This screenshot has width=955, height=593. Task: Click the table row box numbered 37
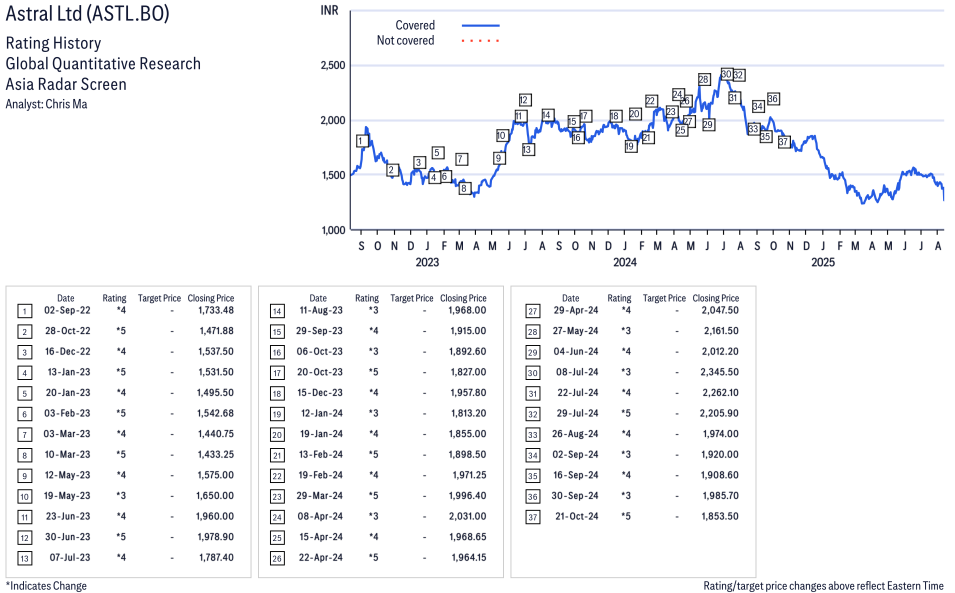click(533, 518)
